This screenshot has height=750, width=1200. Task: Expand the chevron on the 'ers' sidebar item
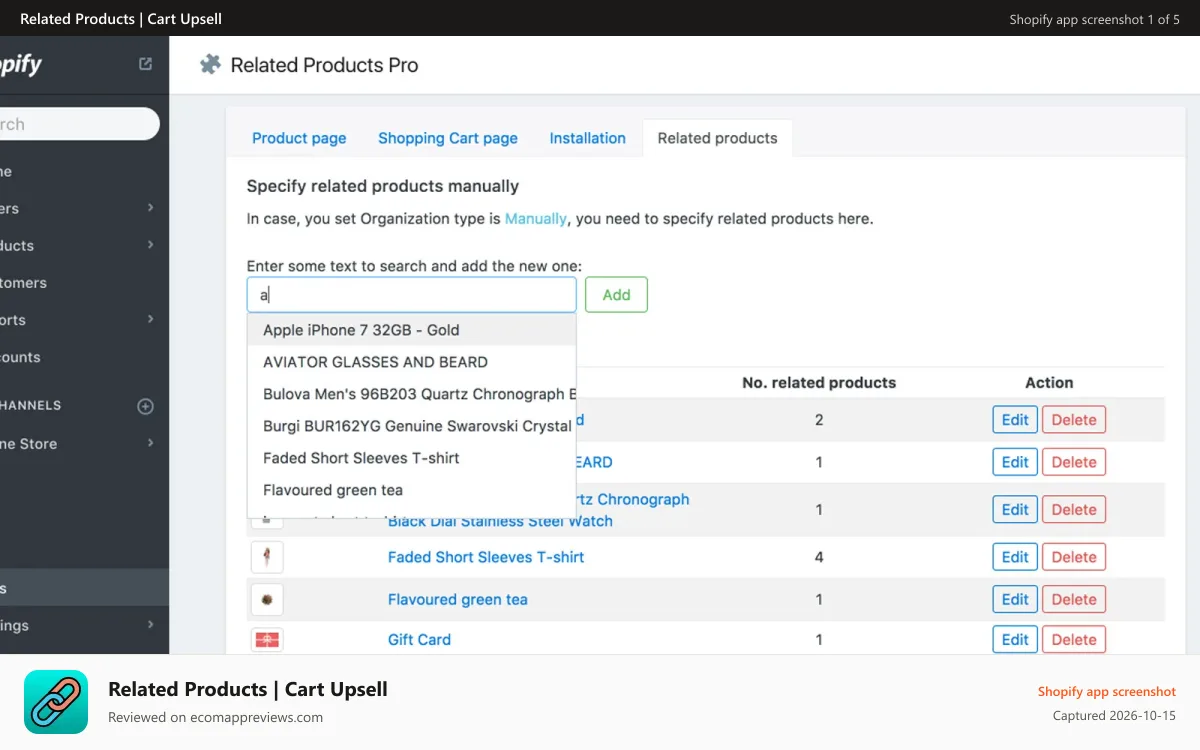point(150,208)
